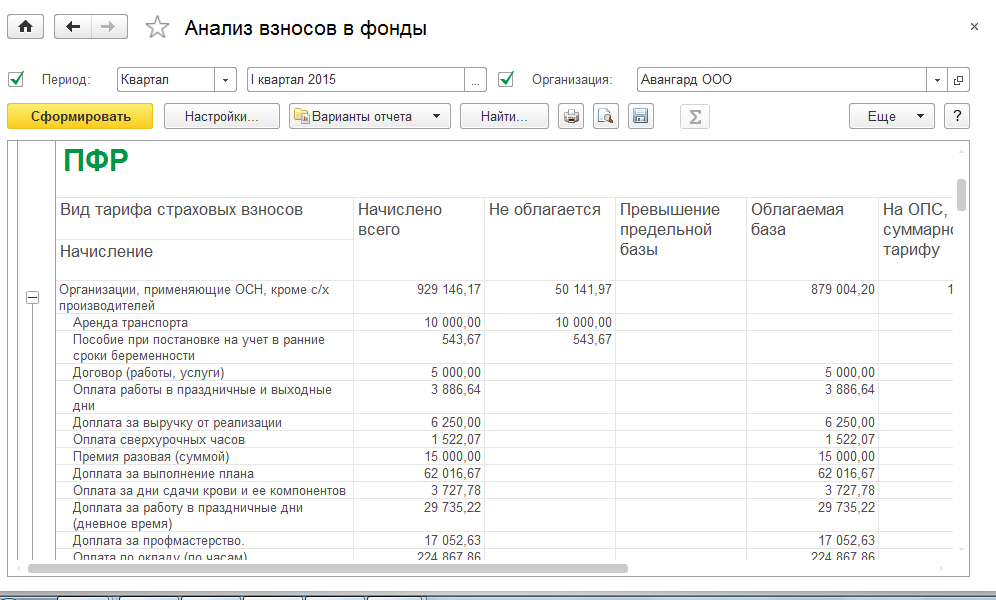Add report to favorites star

pos(157,28)
